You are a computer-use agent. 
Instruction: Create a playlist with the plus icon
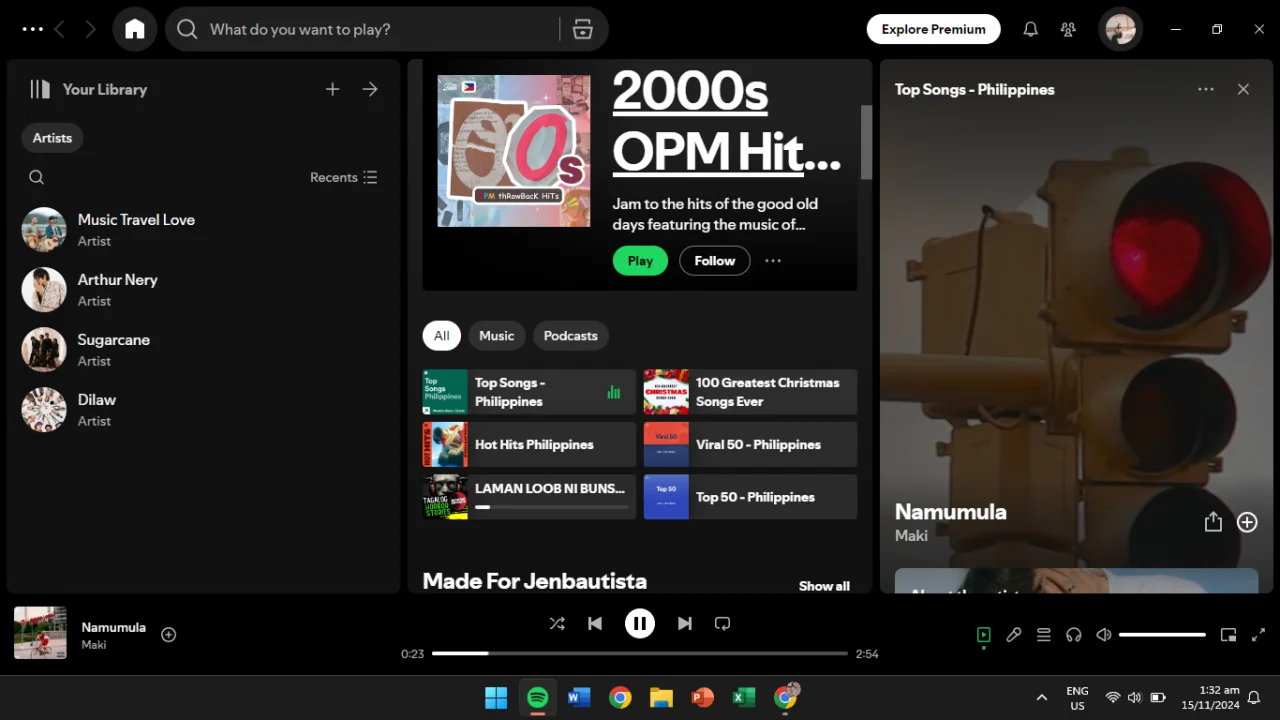pos(333,89)
